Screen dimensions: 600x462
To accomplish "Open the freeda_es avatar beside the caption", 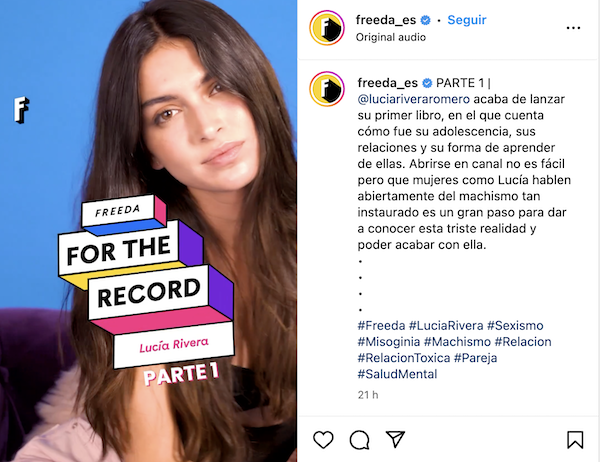I will point(327,89).
